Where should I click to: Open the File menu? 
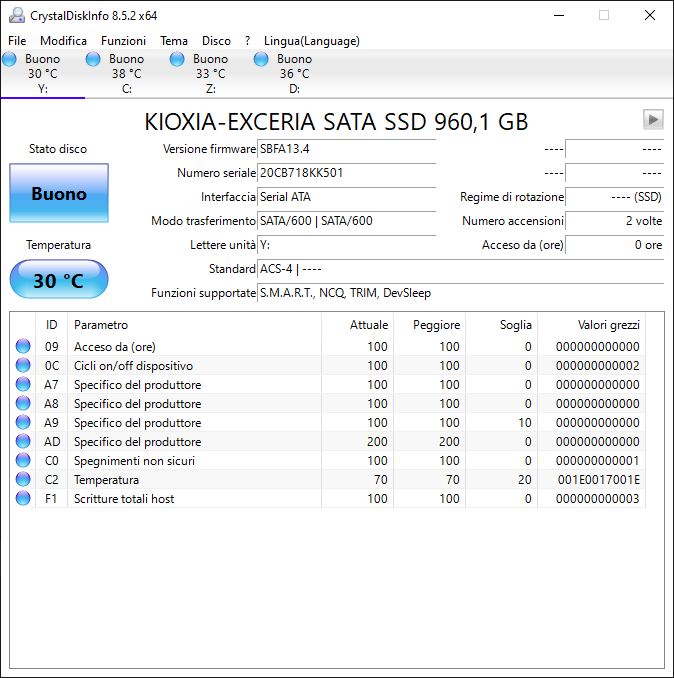point(17,41)
